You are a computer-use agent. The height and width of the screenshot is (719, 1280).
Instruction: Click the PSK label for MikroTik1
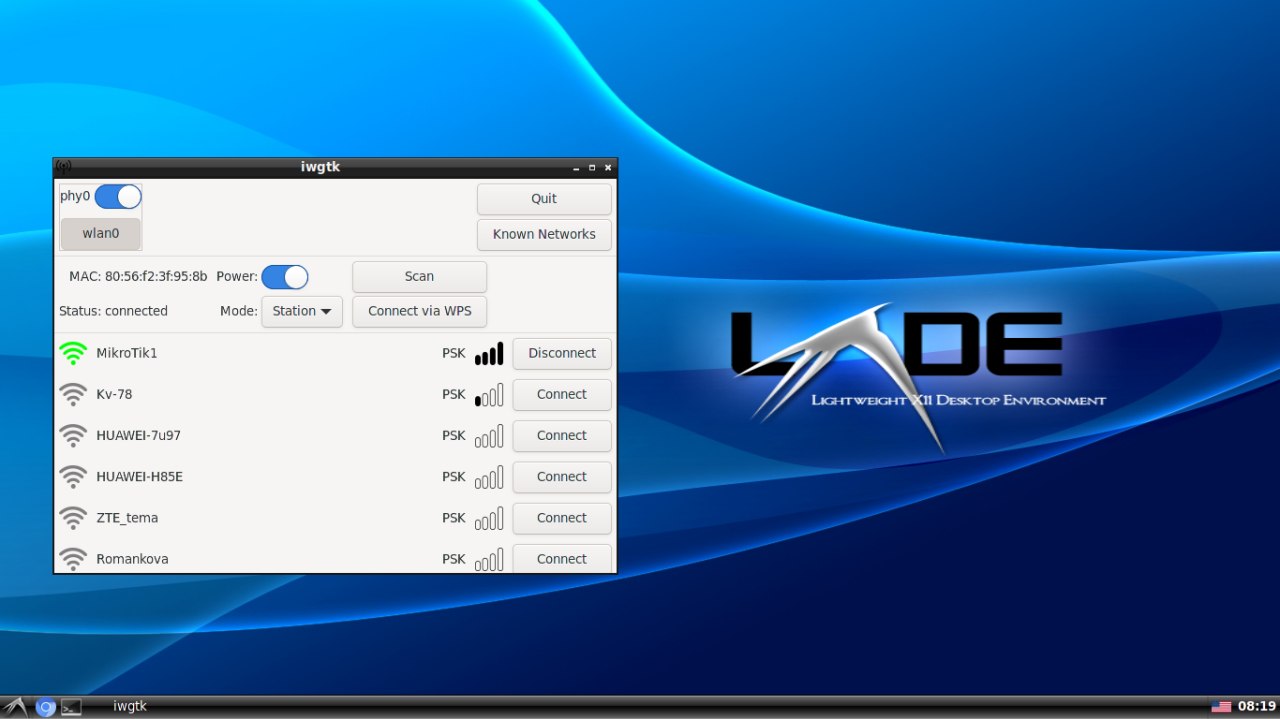tap(454, 353)
